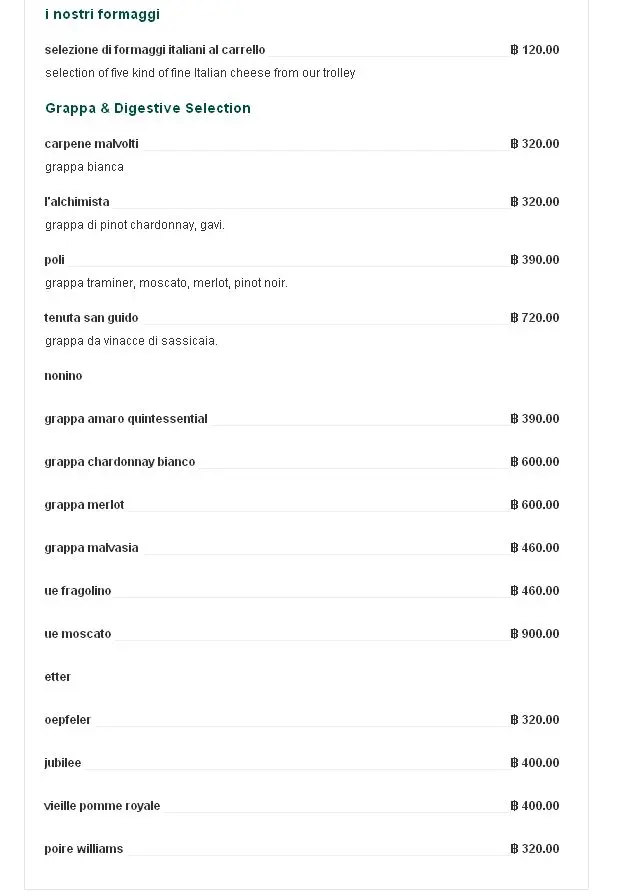627x896 pixels.
Task: Open the carpene malvolti menu item
Action: [92, 144]
